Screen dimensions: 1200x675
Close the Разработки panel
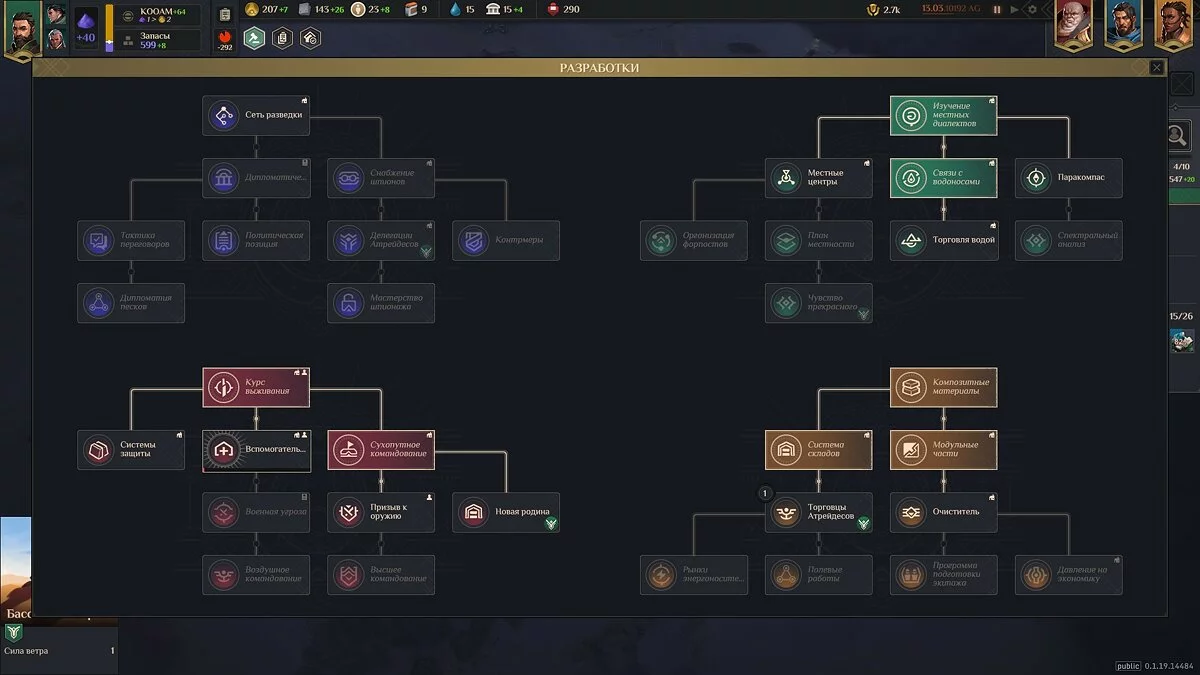click(1156, 68)
